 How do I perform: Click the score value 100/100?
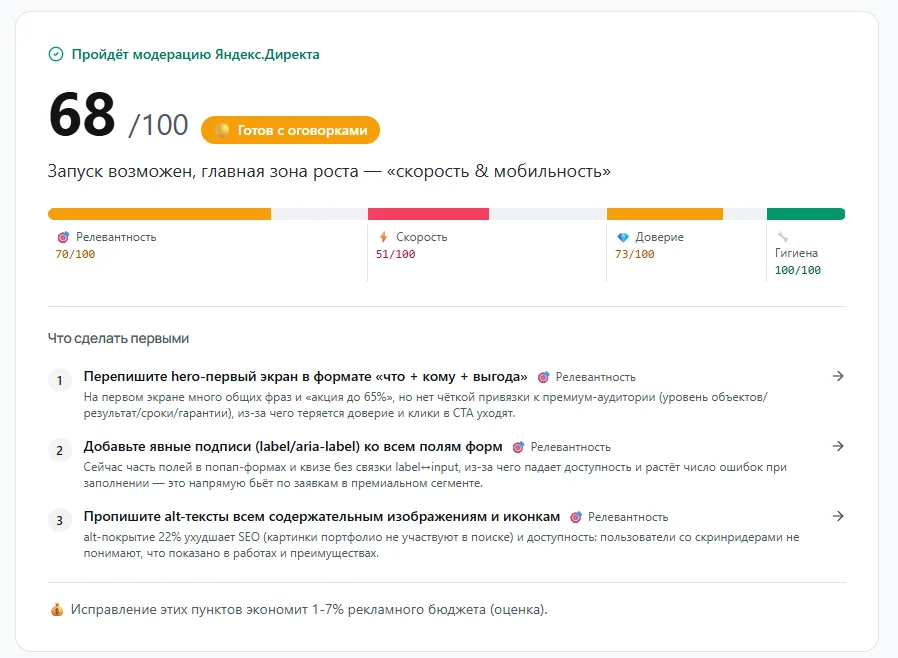[x=798, y=270]
